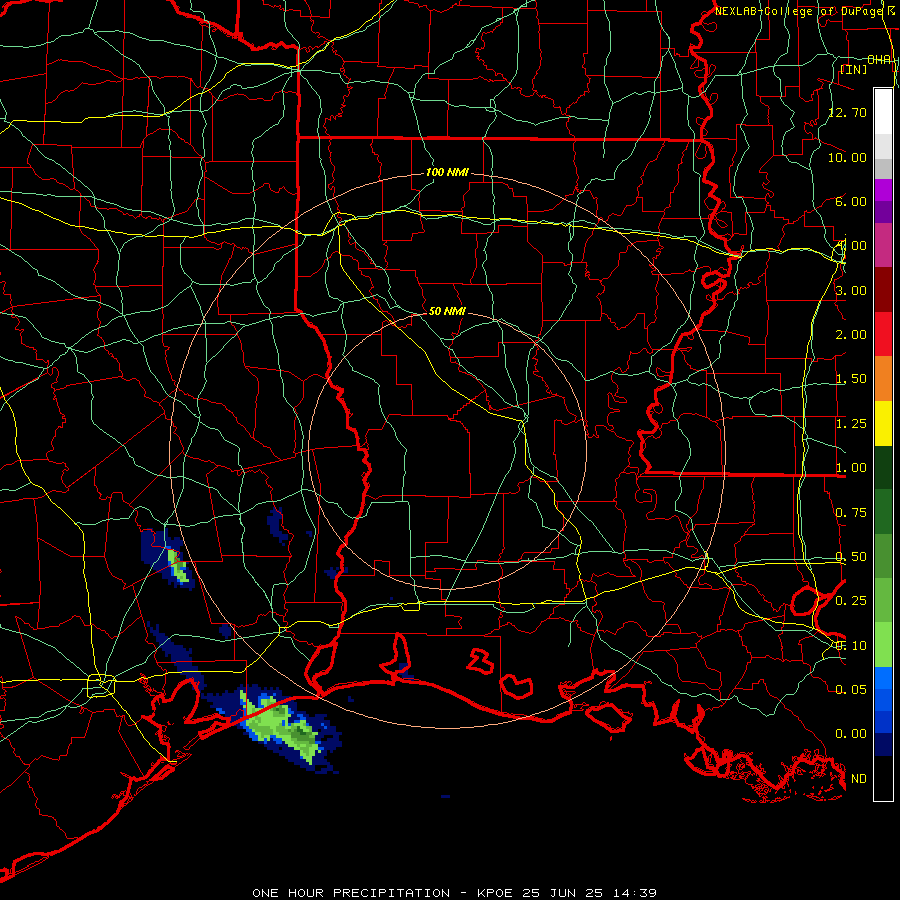Click the "[IN]" units label
Viewport: 900px width, 900px height.
click(854, 69)
